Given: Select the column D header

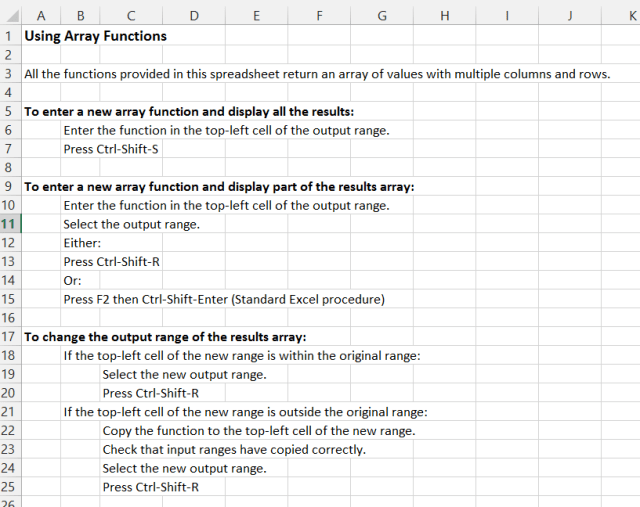Looking at the screenshot, I should tap(193, 16).
